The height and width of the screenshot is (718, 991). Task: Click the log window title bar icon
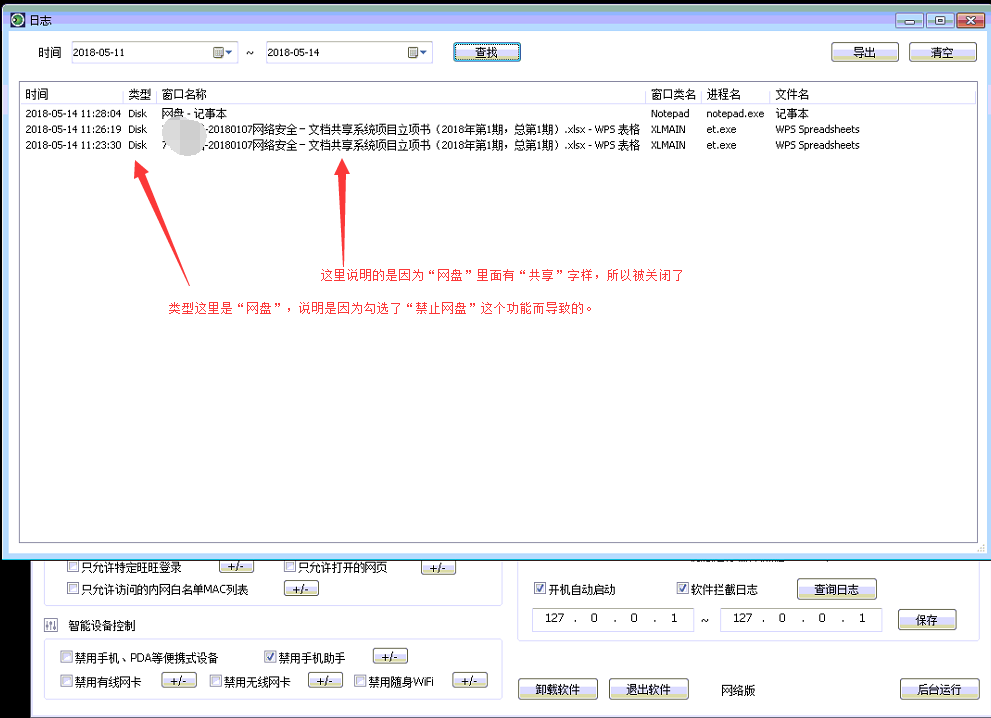pos(17,20)
